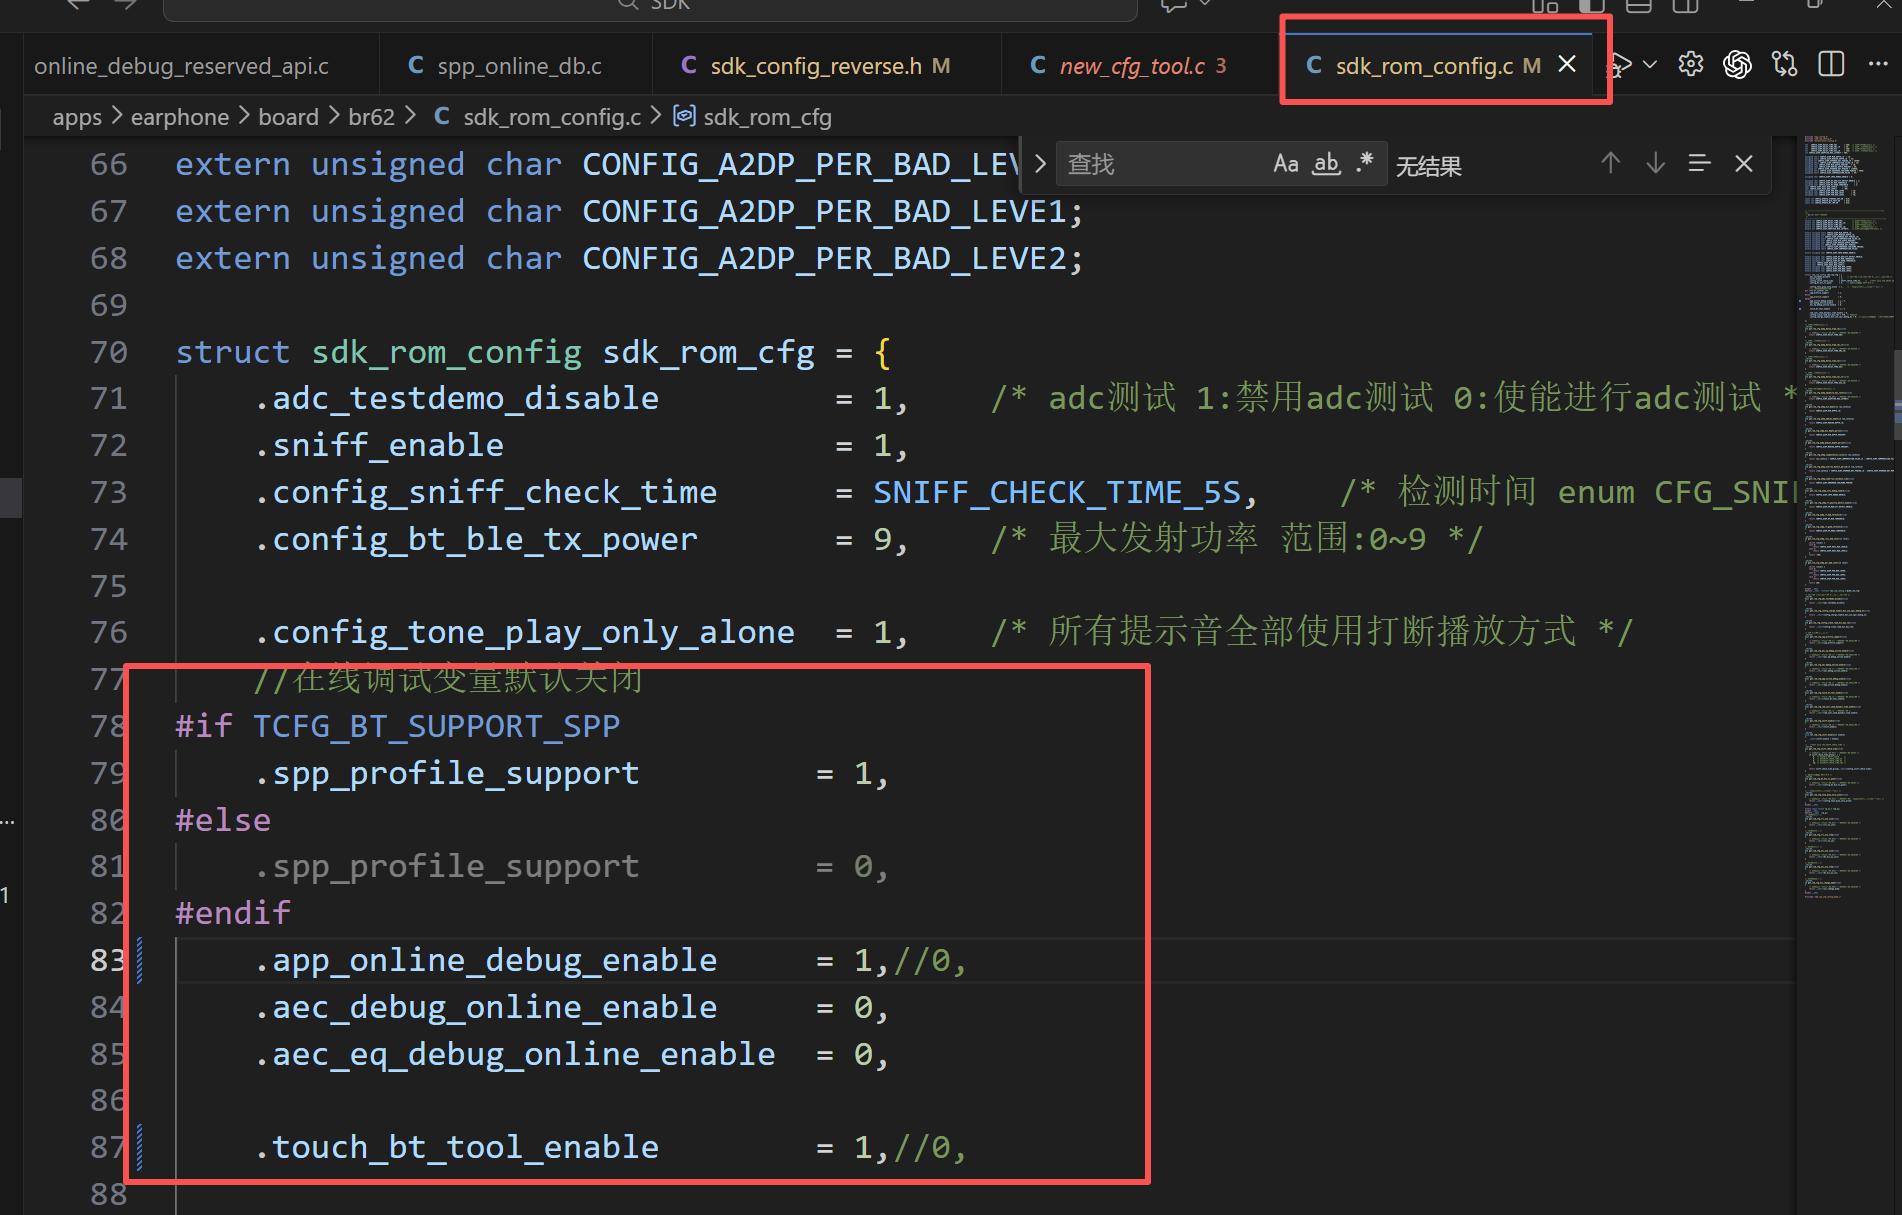Click the .adc_testdemo_disable field
1902x1215 pixels.
click(456, 398)
